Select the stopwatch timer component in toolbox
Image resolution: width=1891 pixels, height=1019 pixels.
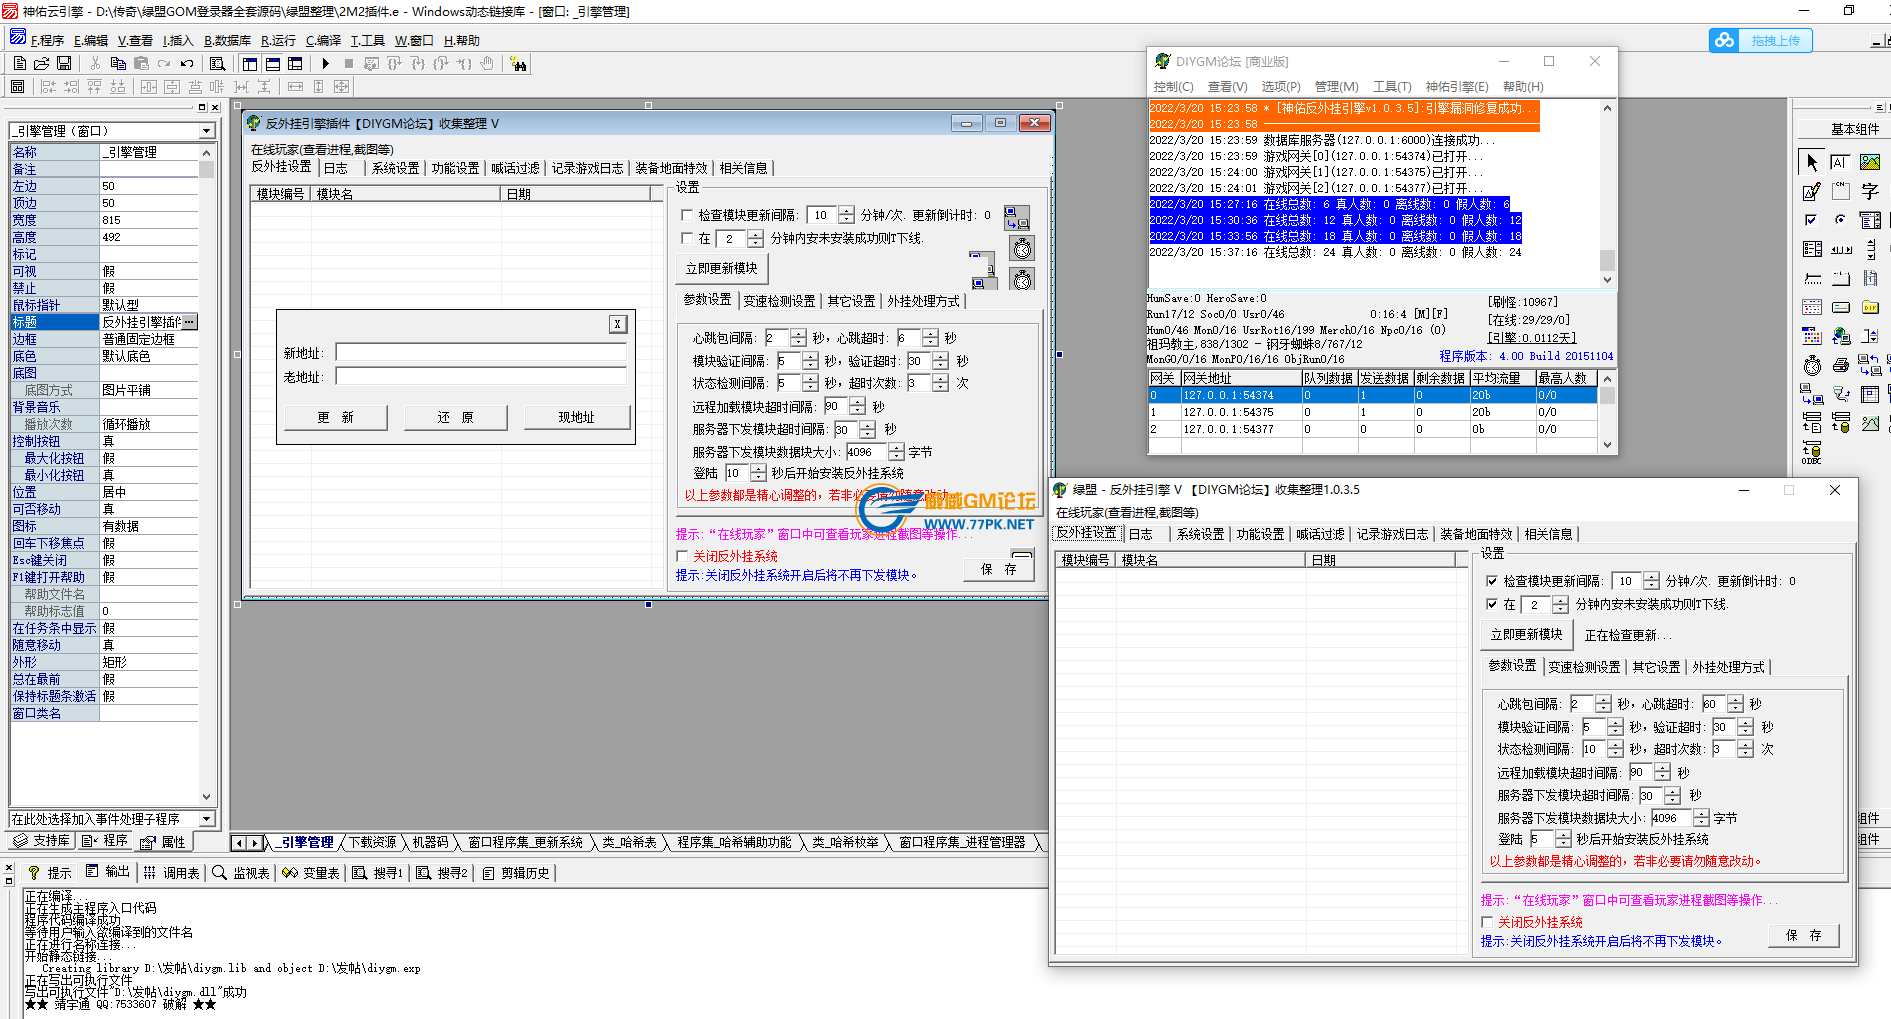coord(1812,365)
